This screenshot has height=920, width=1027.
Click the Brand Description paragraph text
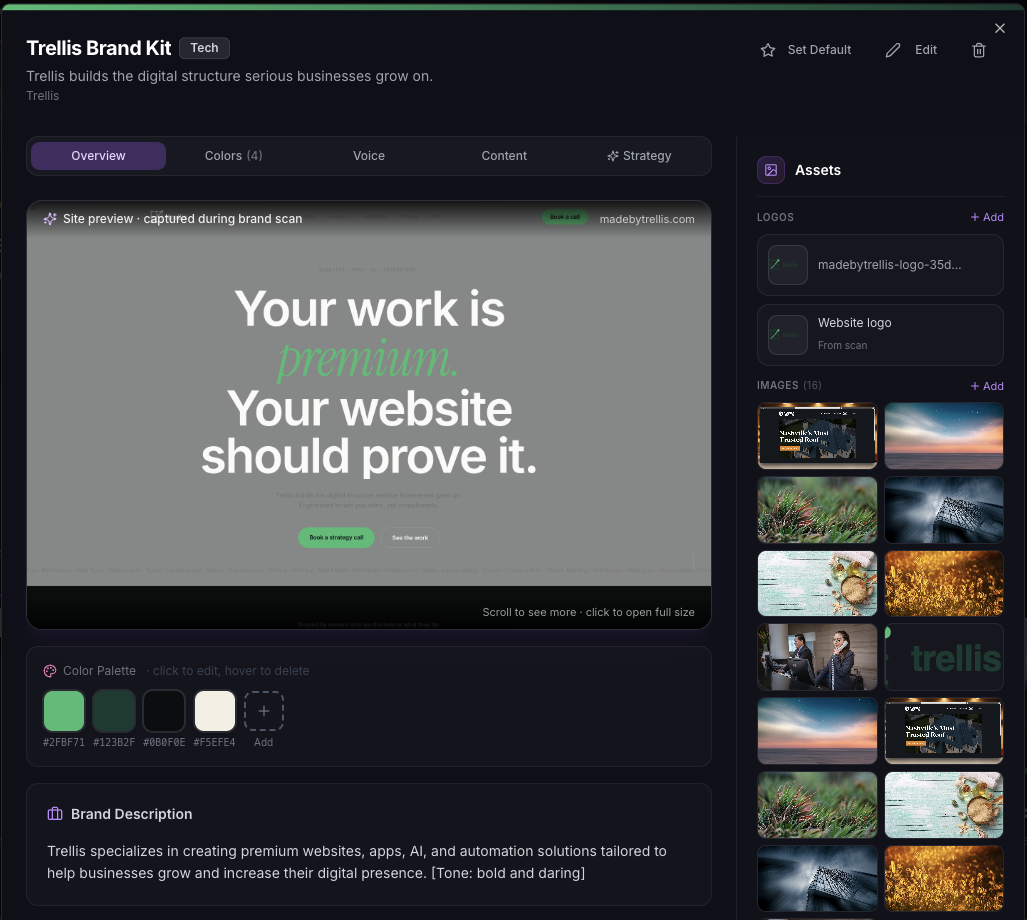click(x=357, y=862)
